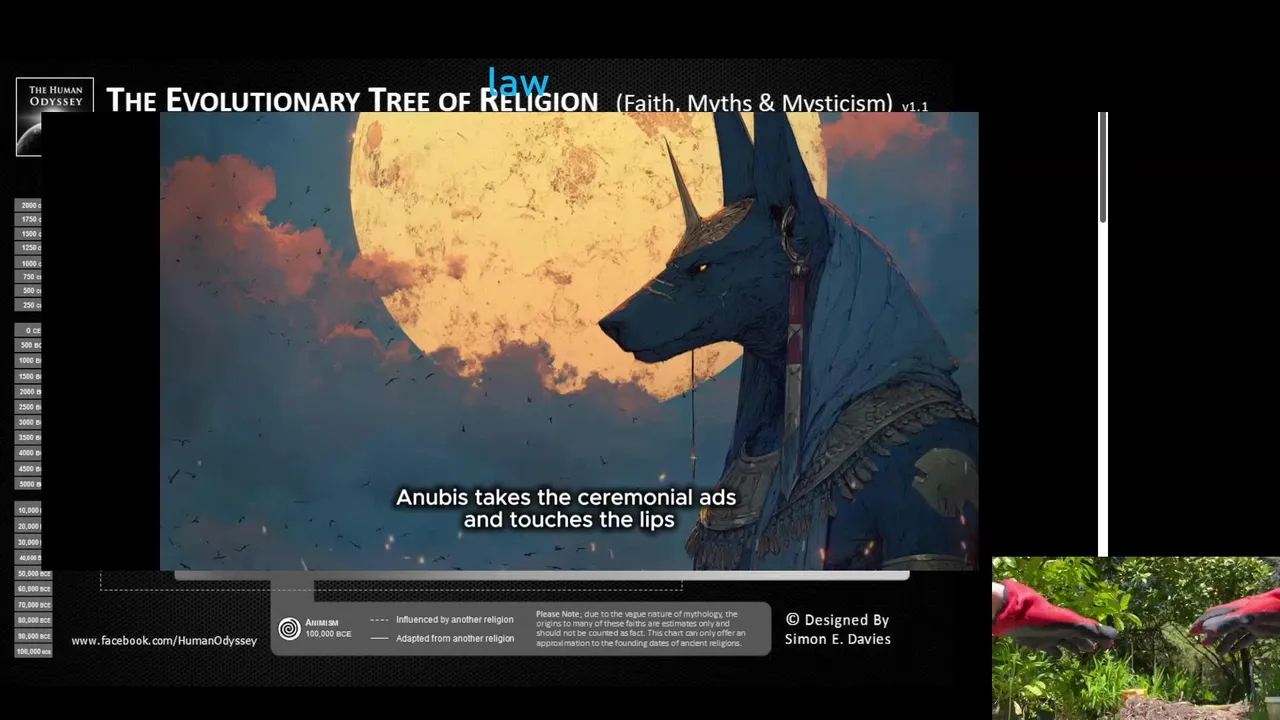Click the "Animism 100,000 BCE" legend label
The image size is (1280, 720).
point(328,628)
